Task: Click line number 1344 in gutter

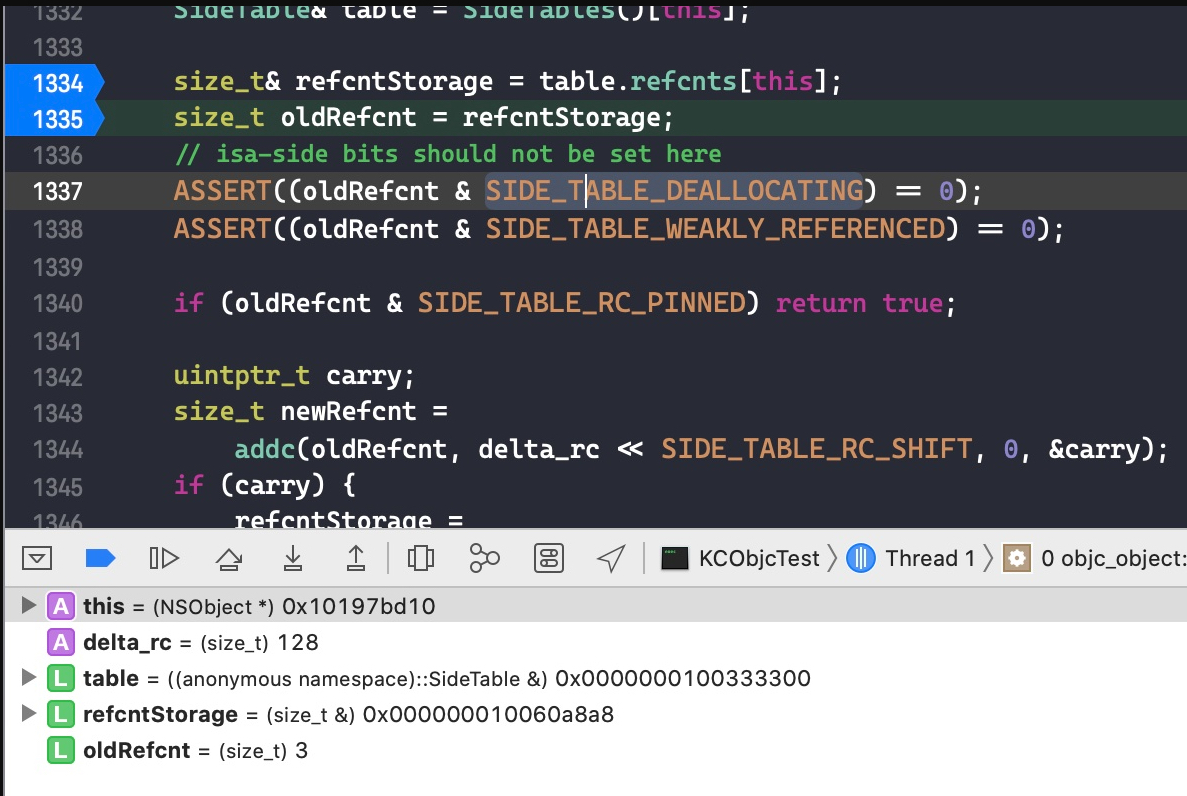Action: tap(58, 449)
